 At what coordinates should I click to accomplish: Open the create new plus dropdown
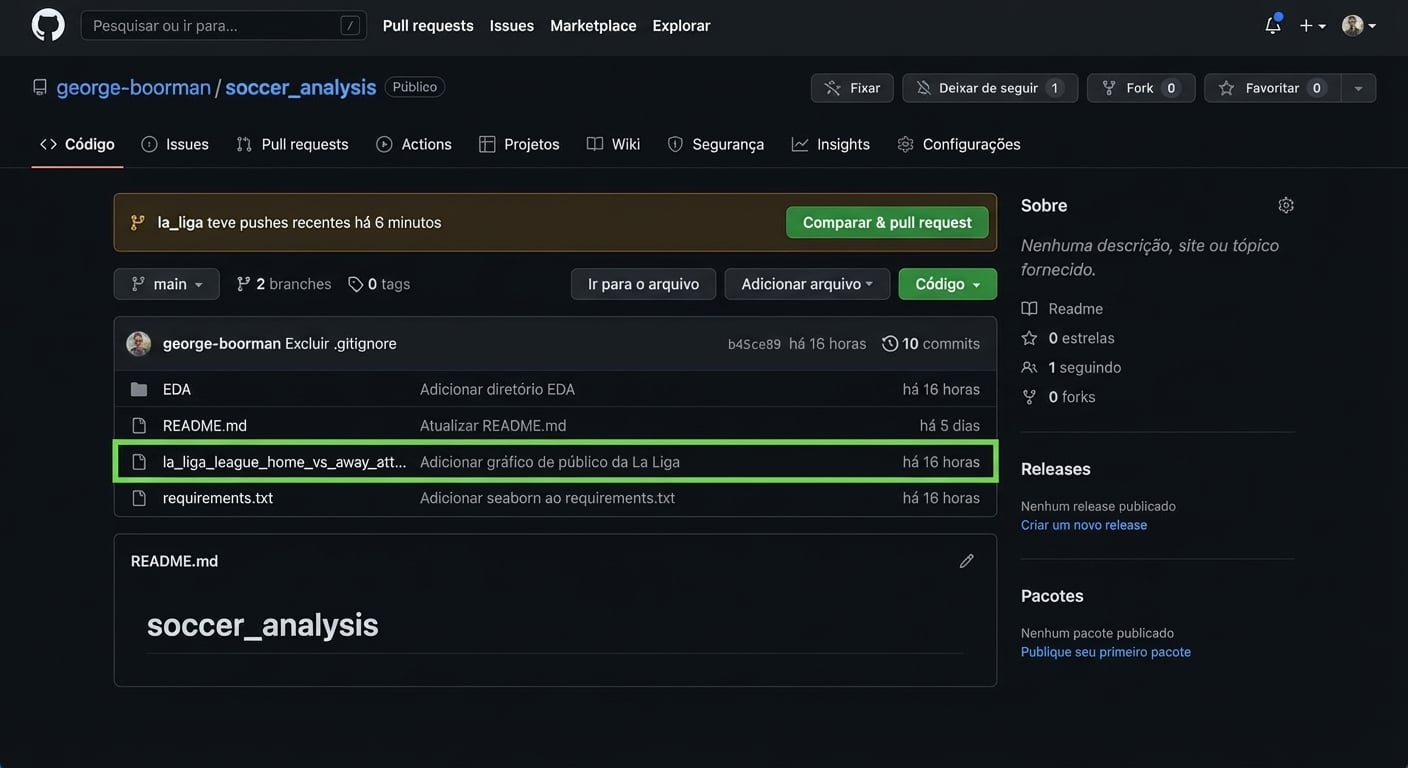click(1312, 25)
